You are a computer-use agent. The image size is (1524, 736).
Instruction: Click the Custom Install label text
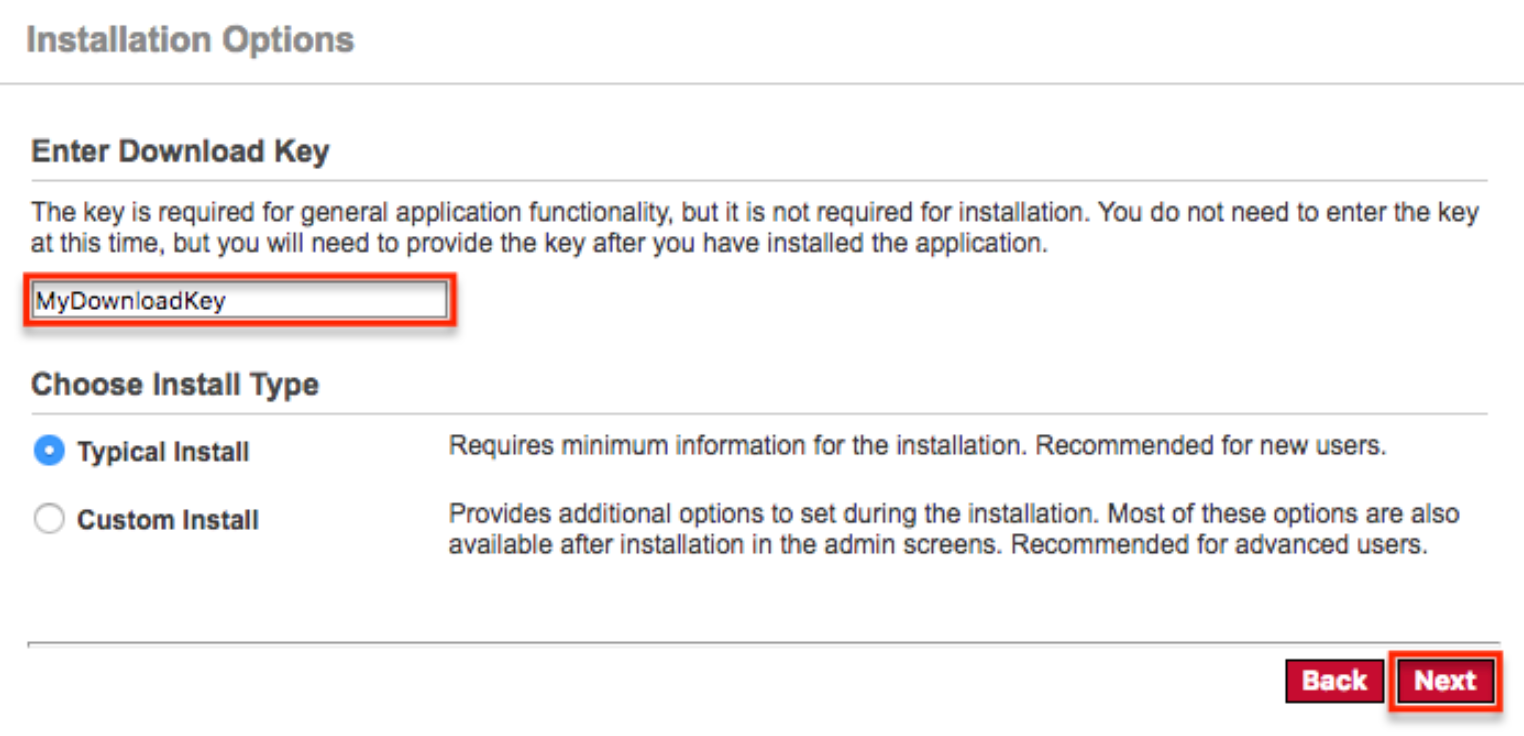[167, 519]
